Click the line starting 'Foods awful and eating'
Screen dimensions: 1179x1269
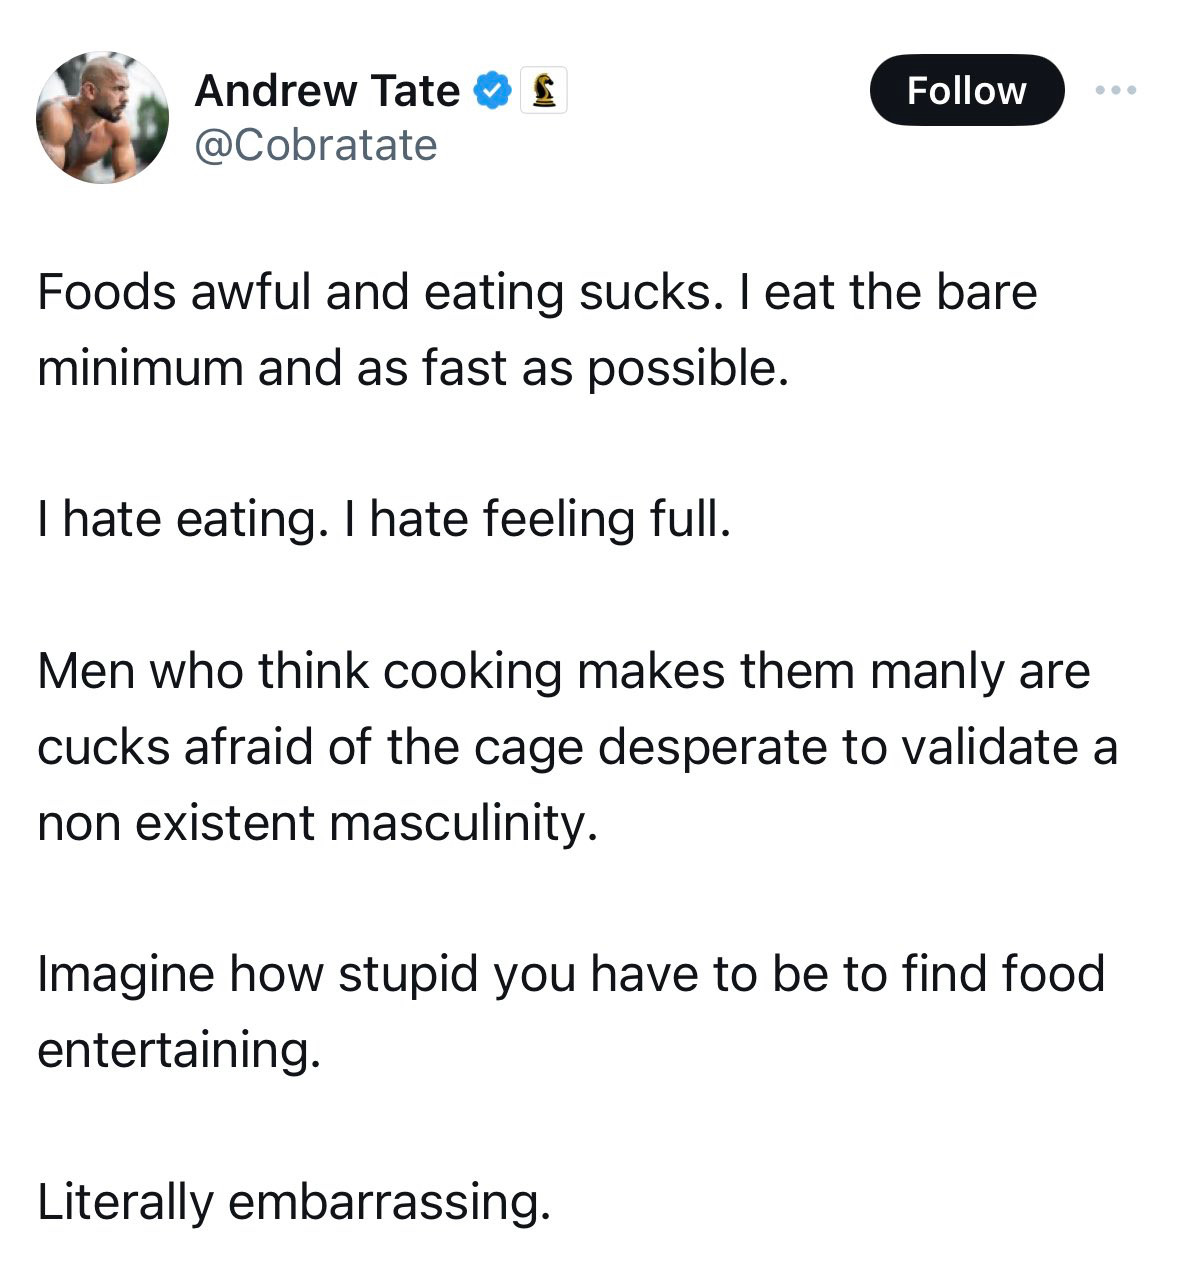tap(537, 293)
